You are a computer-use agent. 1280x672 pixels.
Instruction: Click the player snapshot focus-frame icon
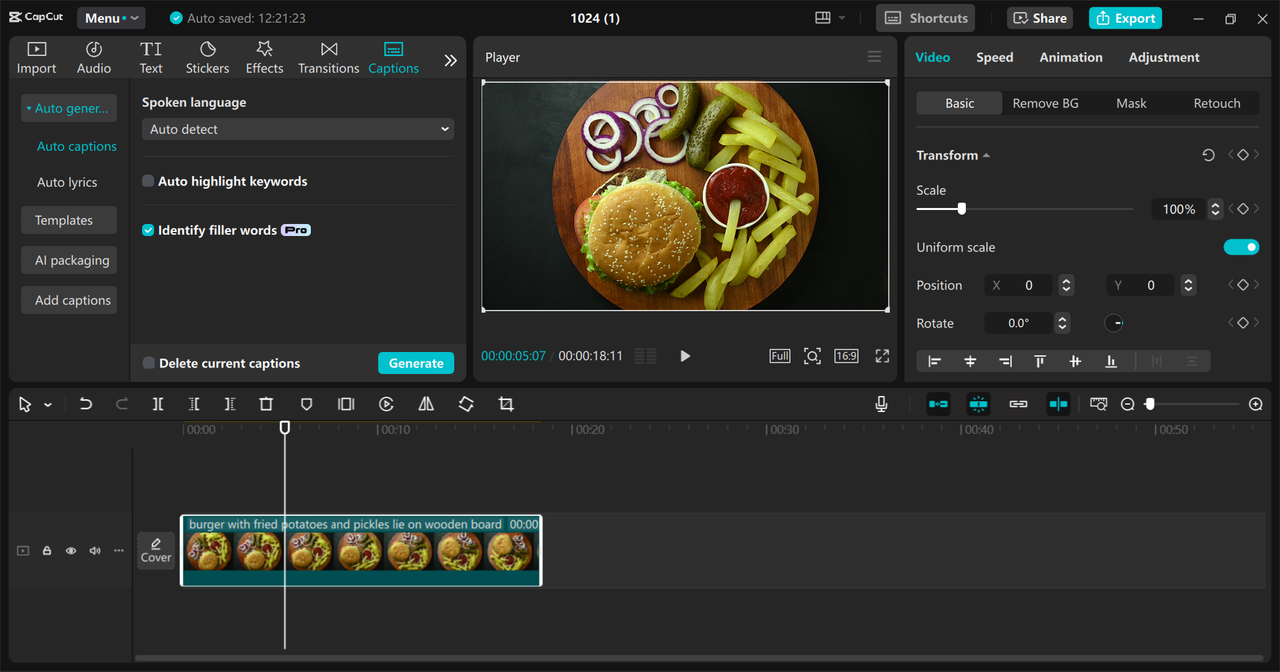coord(812,356)
